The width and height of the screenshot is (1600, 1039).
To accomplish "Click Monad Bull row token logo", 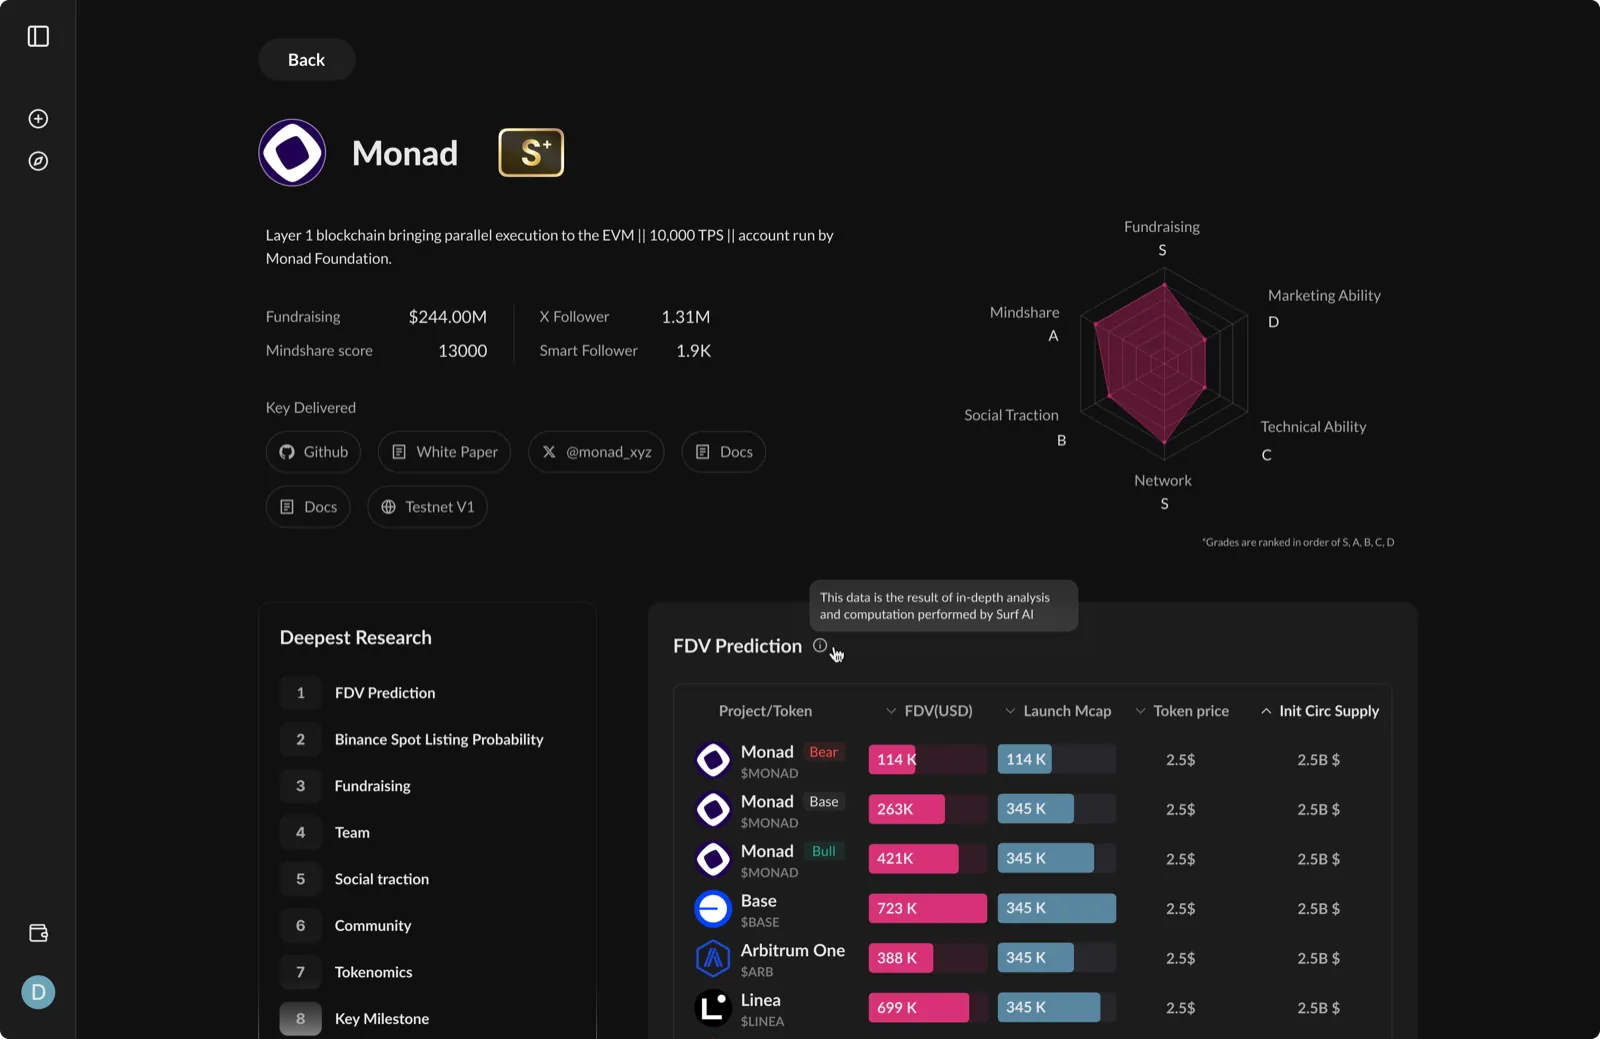I will pyautogui.click(x=713, y=859).
